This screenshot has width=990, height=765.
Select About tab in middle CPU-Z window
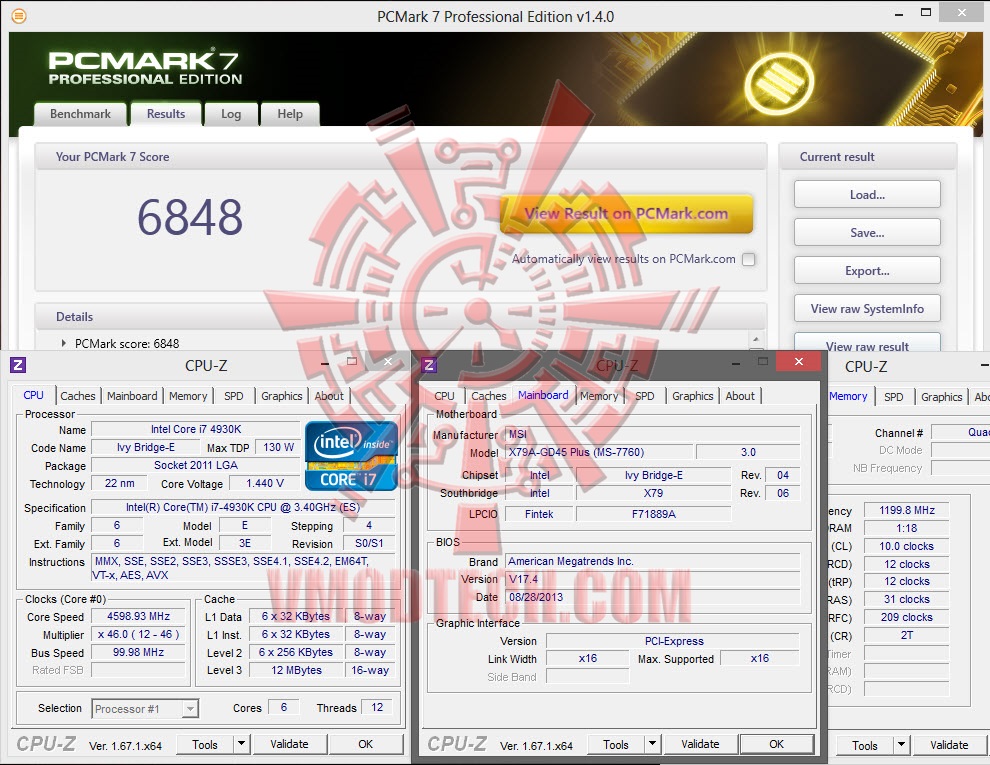[740, 396]
